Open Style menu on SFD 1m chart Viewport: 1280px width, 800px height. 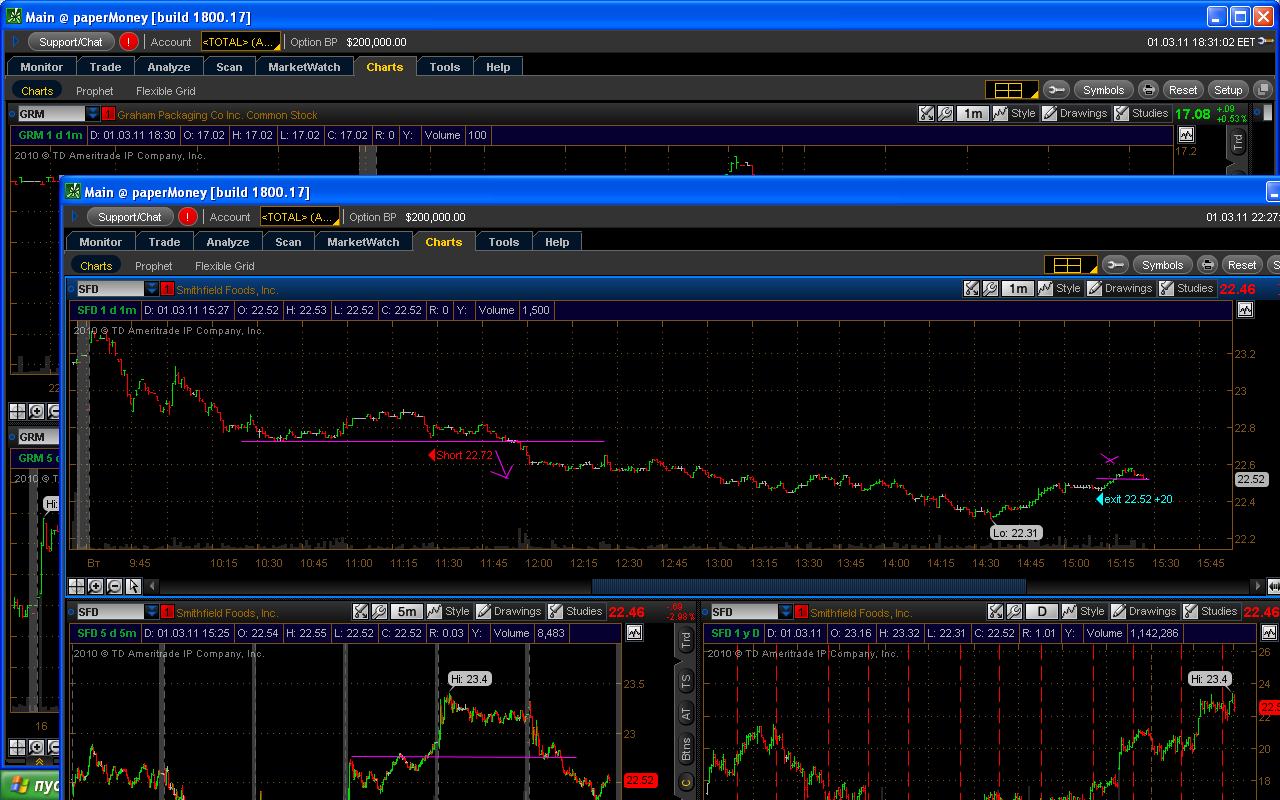click(1060, 288)
